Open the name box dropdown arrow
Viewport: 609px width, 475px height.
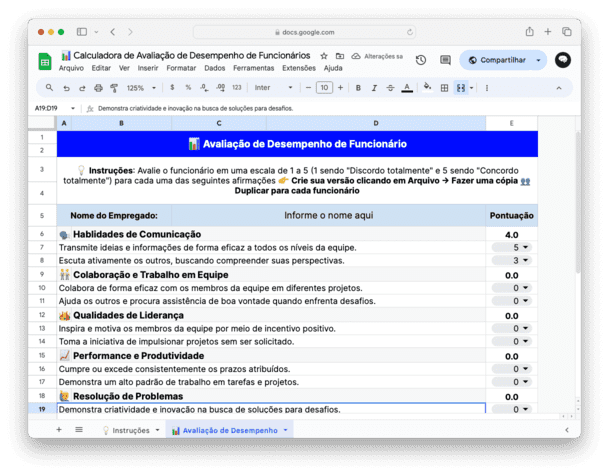point(73,108)
